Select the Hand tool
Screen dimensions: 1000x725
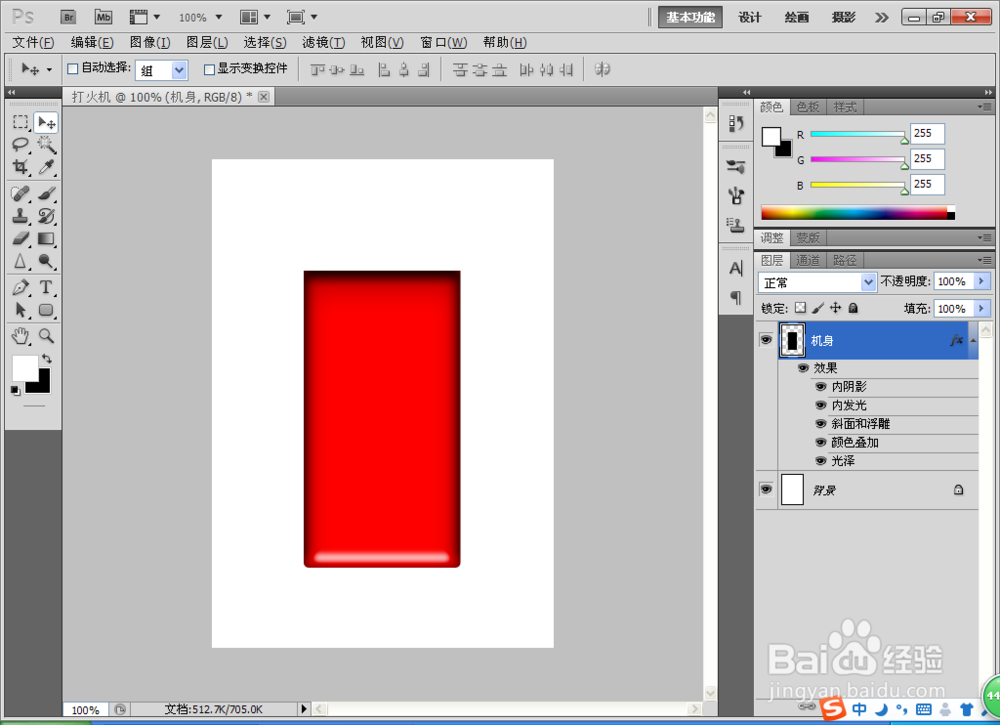point(20,336)
